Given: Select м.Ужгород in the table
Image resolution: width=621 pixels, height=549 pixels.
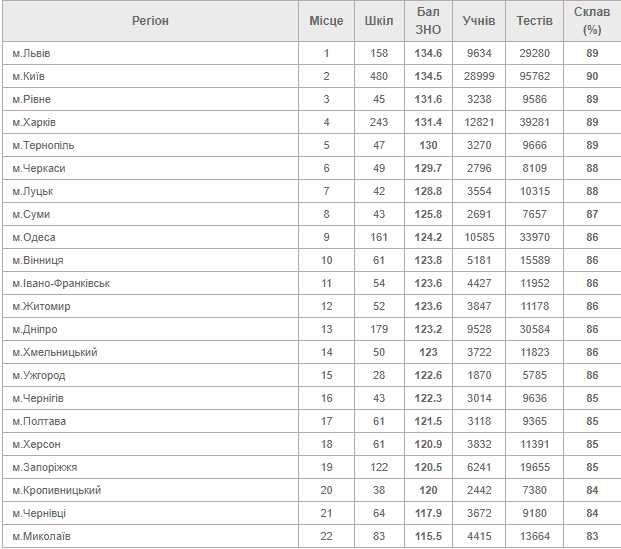Looking at the screenshot, I should pos(39,375).
